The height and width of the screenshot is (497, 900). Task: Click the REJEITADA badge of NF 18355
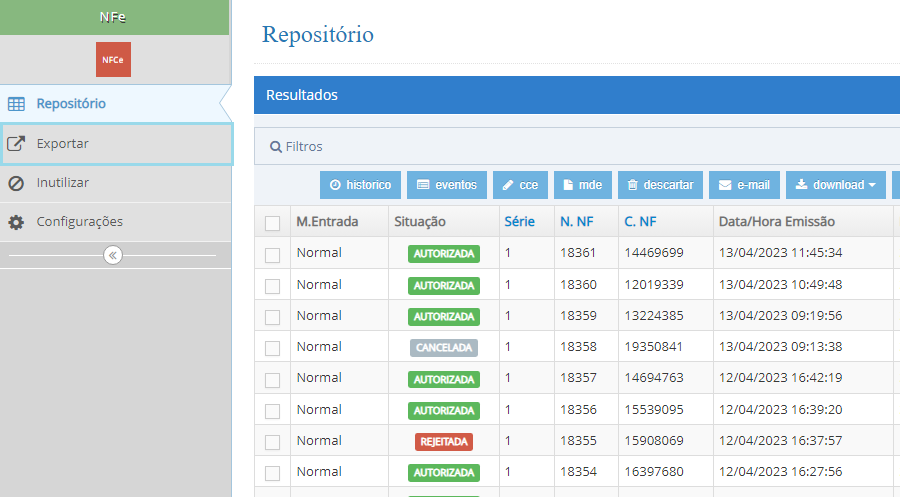[x=444, y=442]
